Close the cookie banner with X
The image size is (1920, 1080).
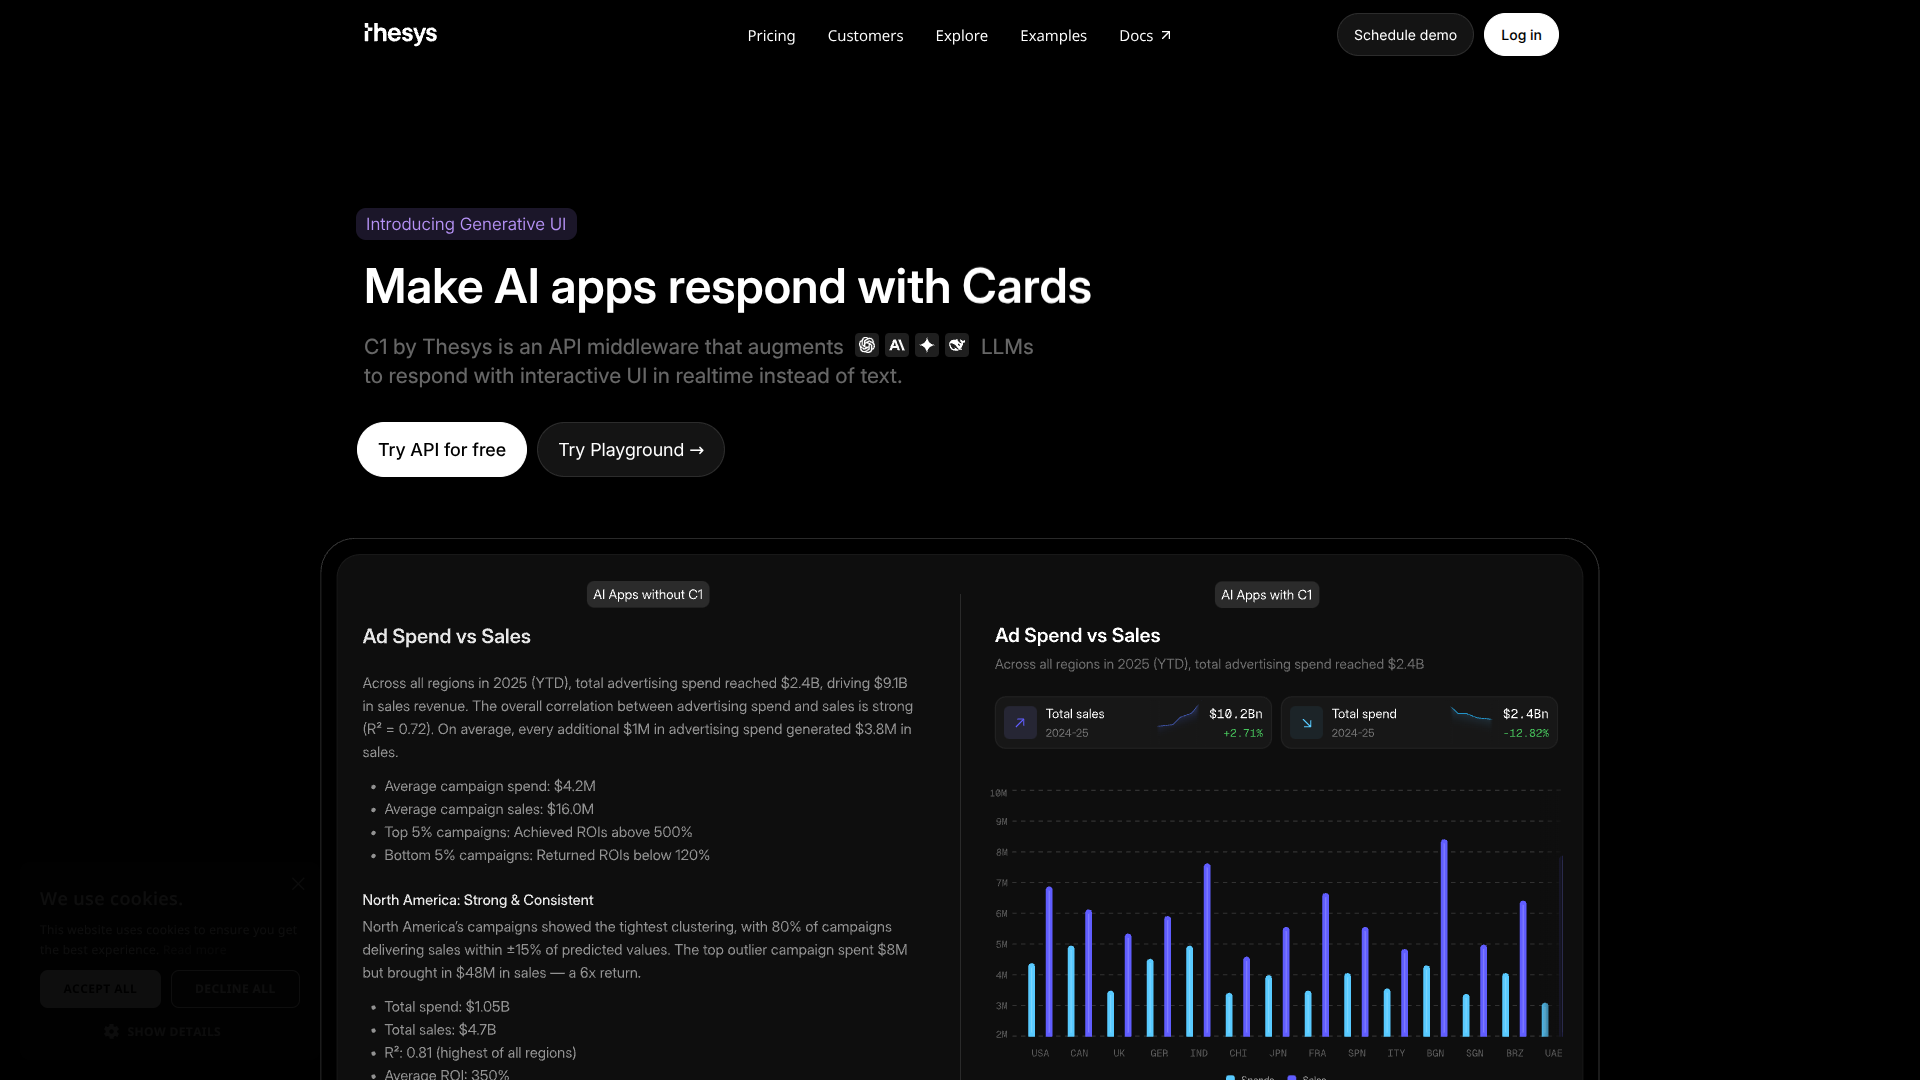point(298,884)
